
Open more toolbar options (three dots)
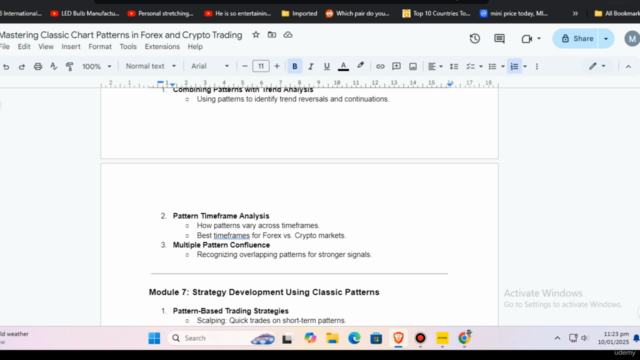pyautogui.click(x=537, y=67)
